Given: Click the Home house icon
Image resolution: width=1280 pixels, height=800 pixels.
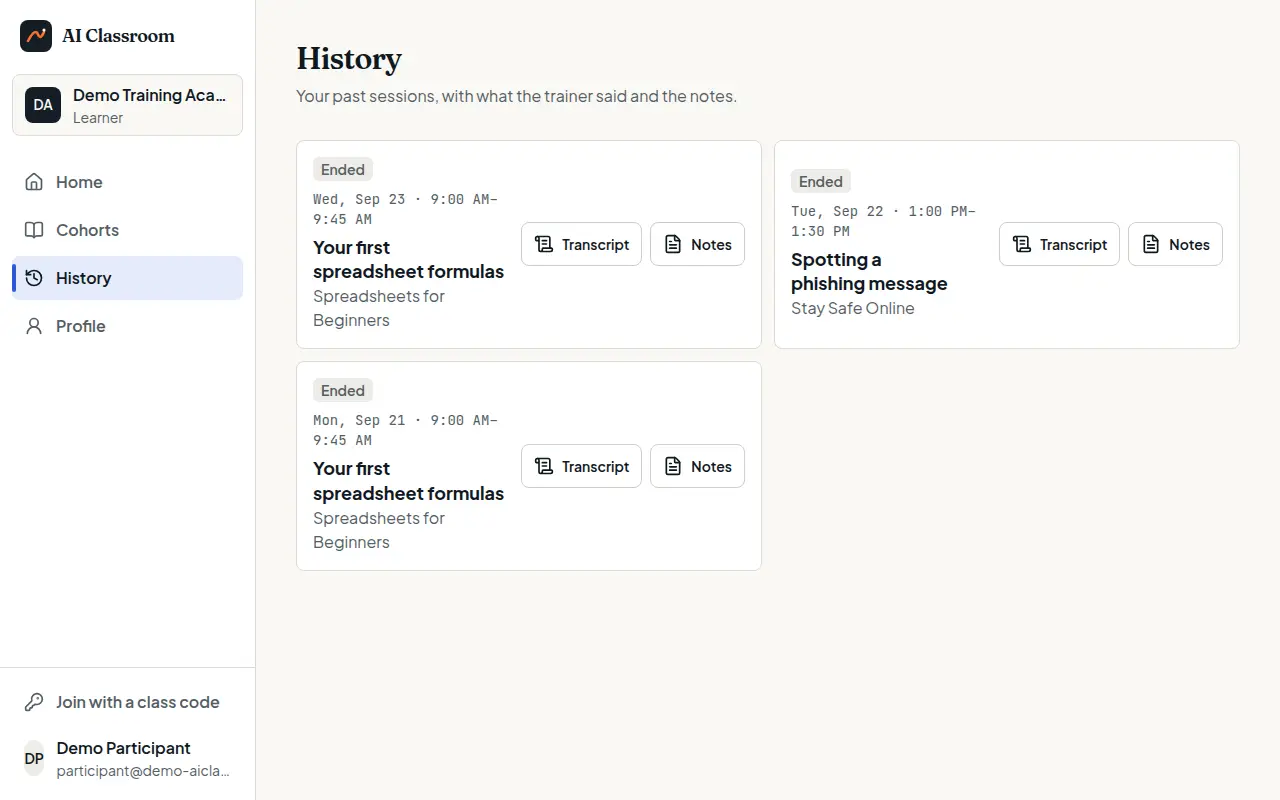Looking at the screenshot, I should (x=34, y=182).
